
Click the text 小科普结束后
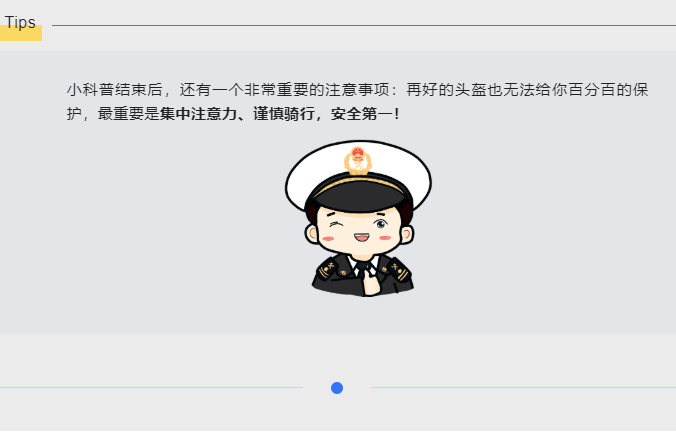click(115, 90)
